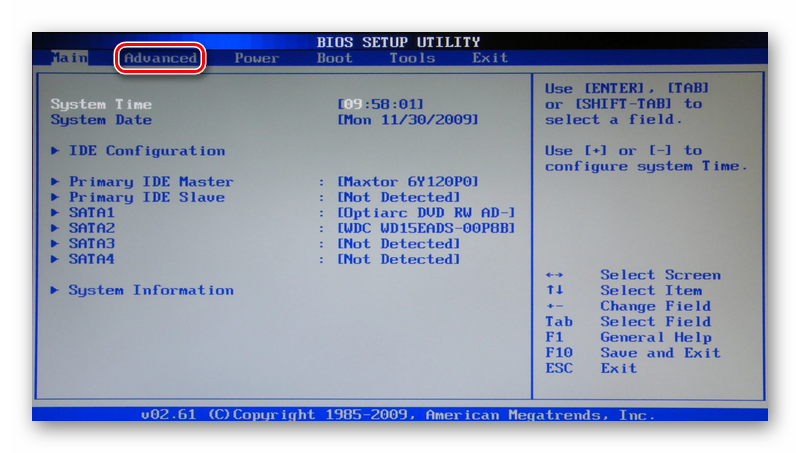This screenshot has height=453, width=800.
Task: Click the F10 key legend label
Action: click(x=559, y=353)
